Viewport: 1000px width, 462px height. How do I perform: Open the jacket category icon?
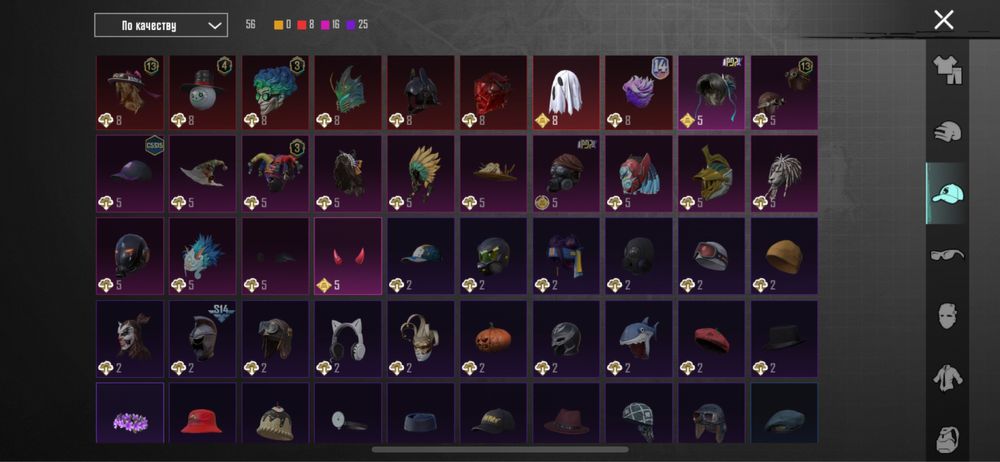pos(947,378)
